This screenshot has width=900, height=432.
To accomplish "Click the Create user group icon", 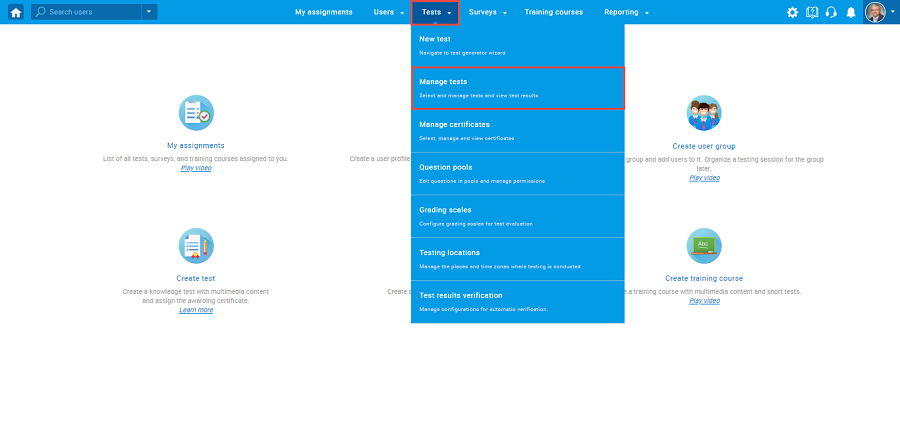I will (704, 113).
